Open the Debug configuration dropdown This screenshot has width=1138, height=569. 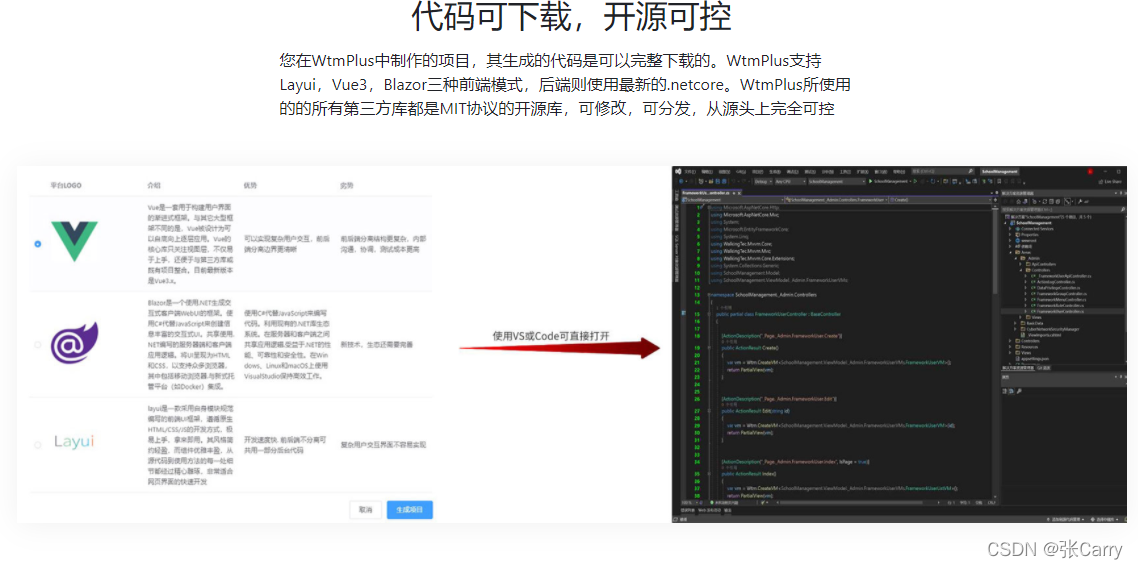point(764,181)
